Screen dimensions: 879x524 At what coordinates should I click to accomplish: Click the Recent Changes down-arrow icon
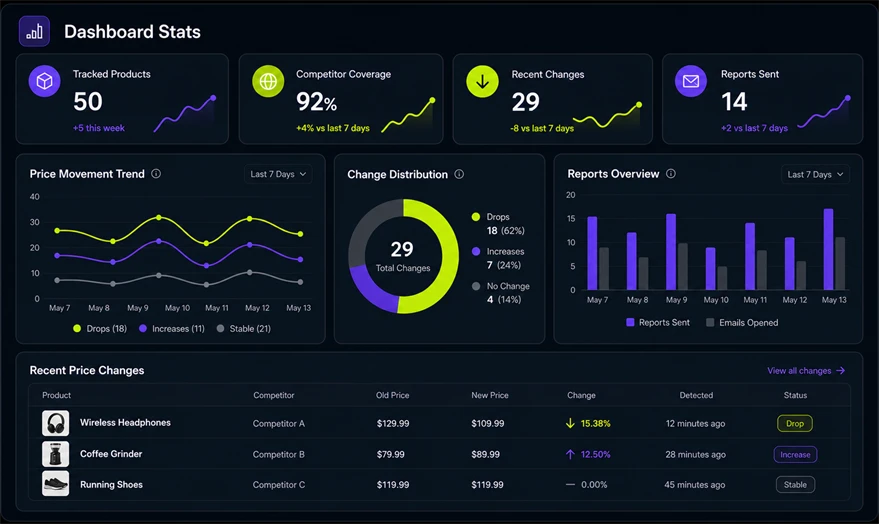(482, 81)
